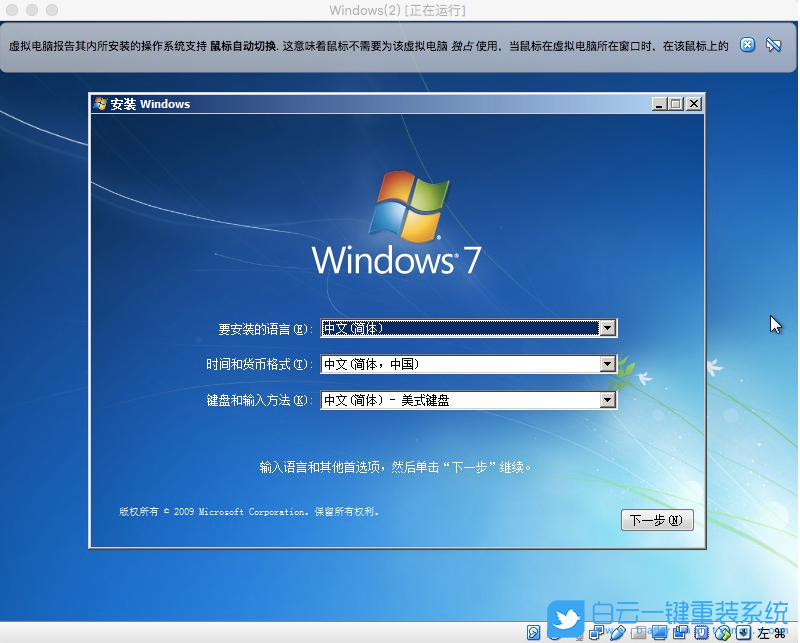Open the 键盘和输入方法 keyboard dropdown
The width and height of the screenshot is (800, 643).
click(609, 400)
